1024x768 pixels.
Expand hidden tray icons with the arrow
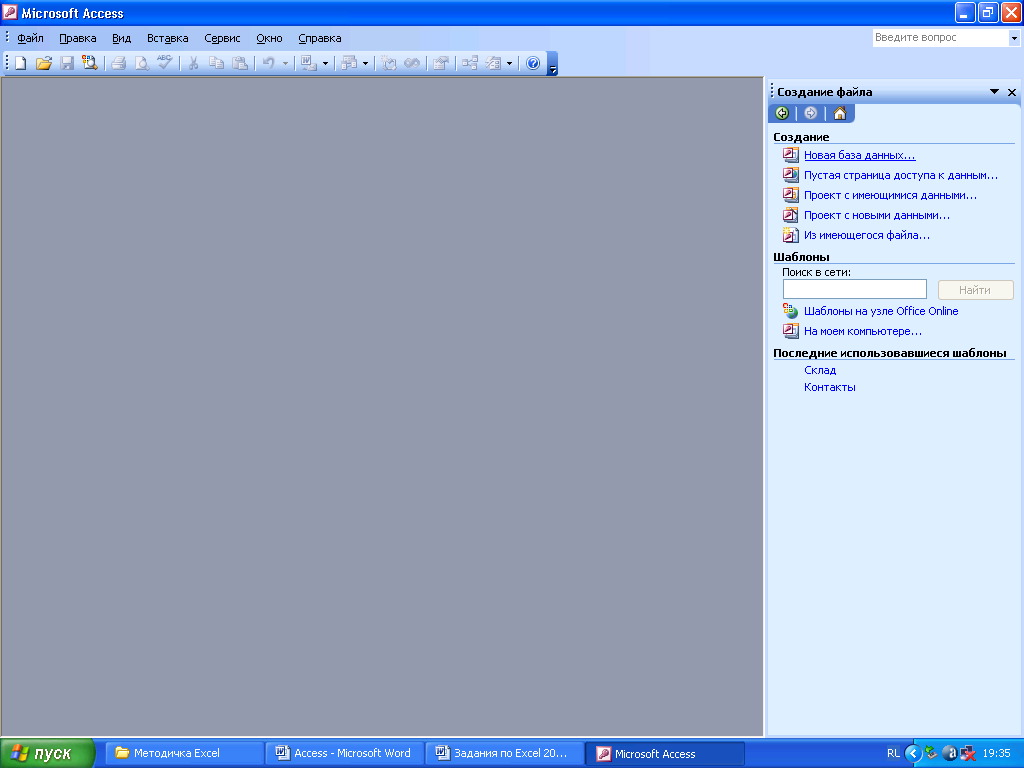(x=913, y=753)
